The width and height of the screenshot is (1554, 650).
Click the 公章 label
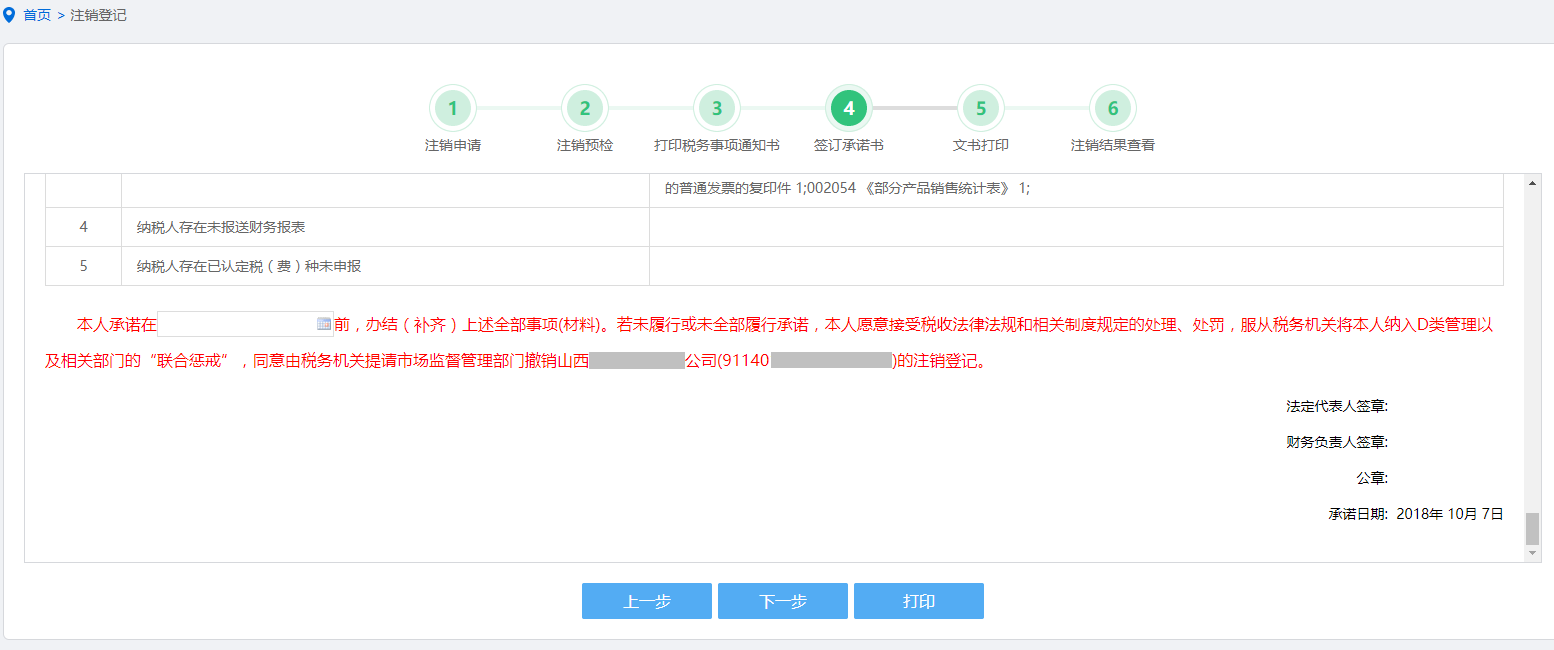tap(1372, 478)
